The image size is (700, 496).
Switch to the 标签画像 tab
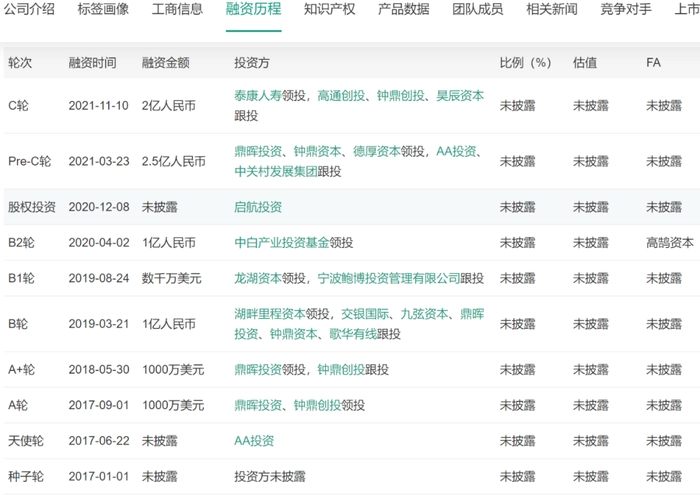(x=103, y=10)
